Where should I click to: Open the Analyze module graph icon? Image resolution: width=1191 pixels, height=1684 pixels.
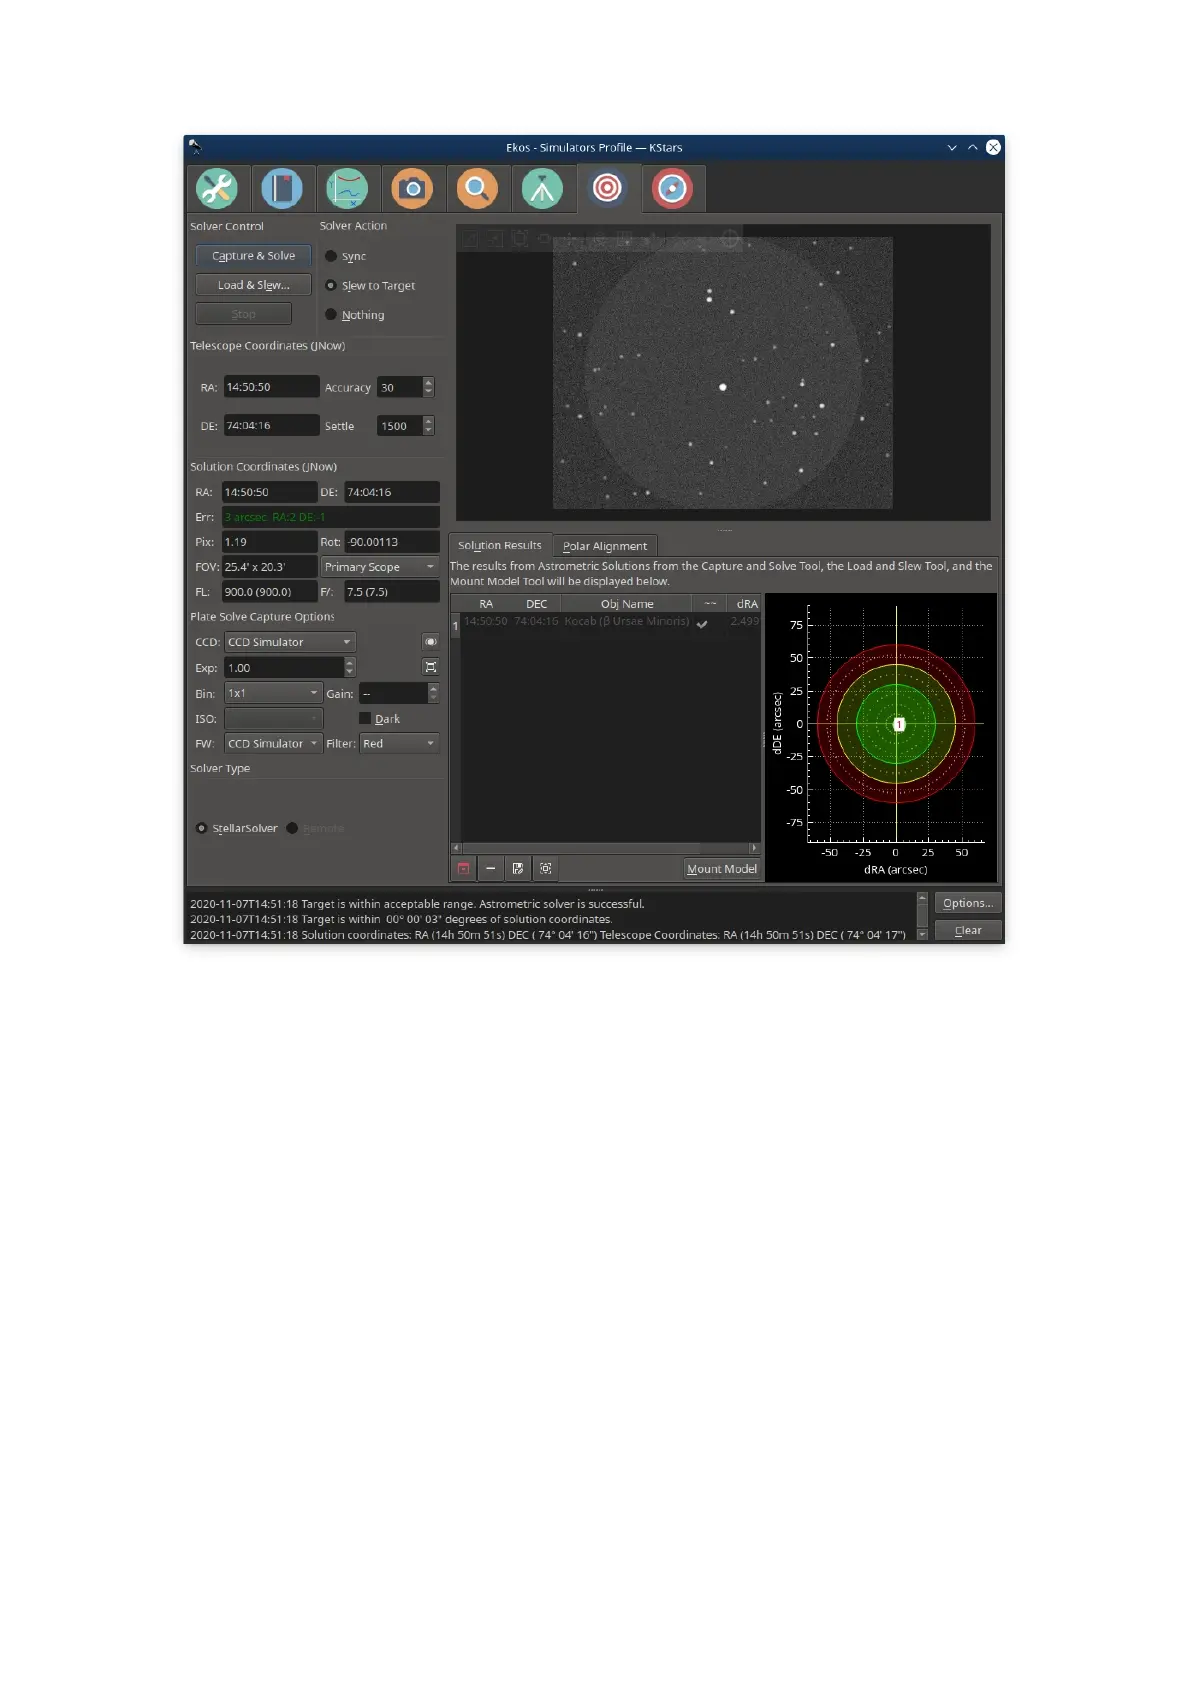(347, 188)
